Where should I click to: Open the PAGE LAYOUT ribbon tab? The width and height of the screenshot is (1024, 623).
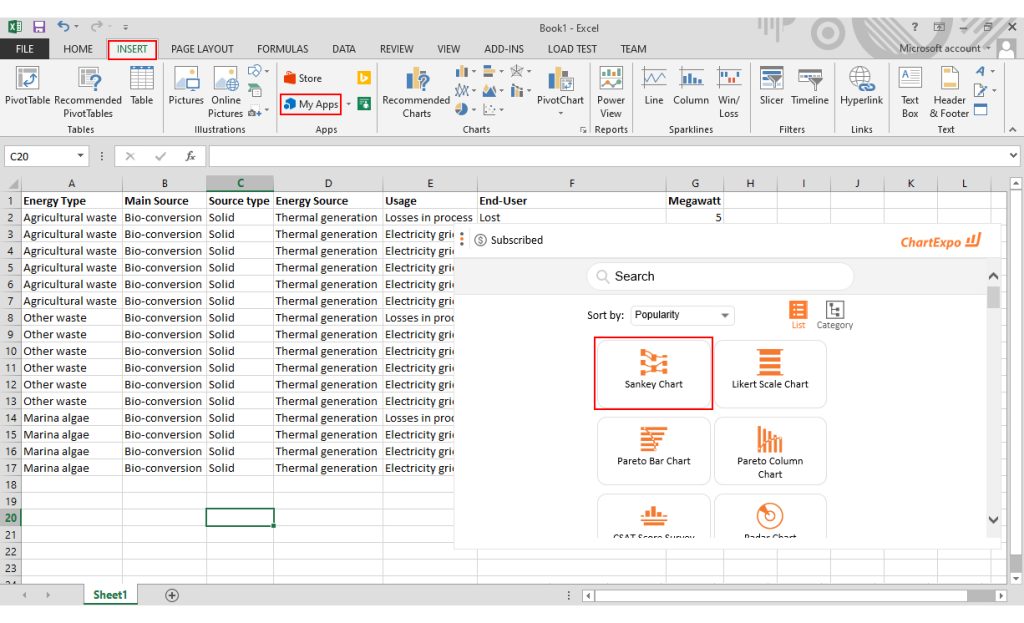click(202, 49)
